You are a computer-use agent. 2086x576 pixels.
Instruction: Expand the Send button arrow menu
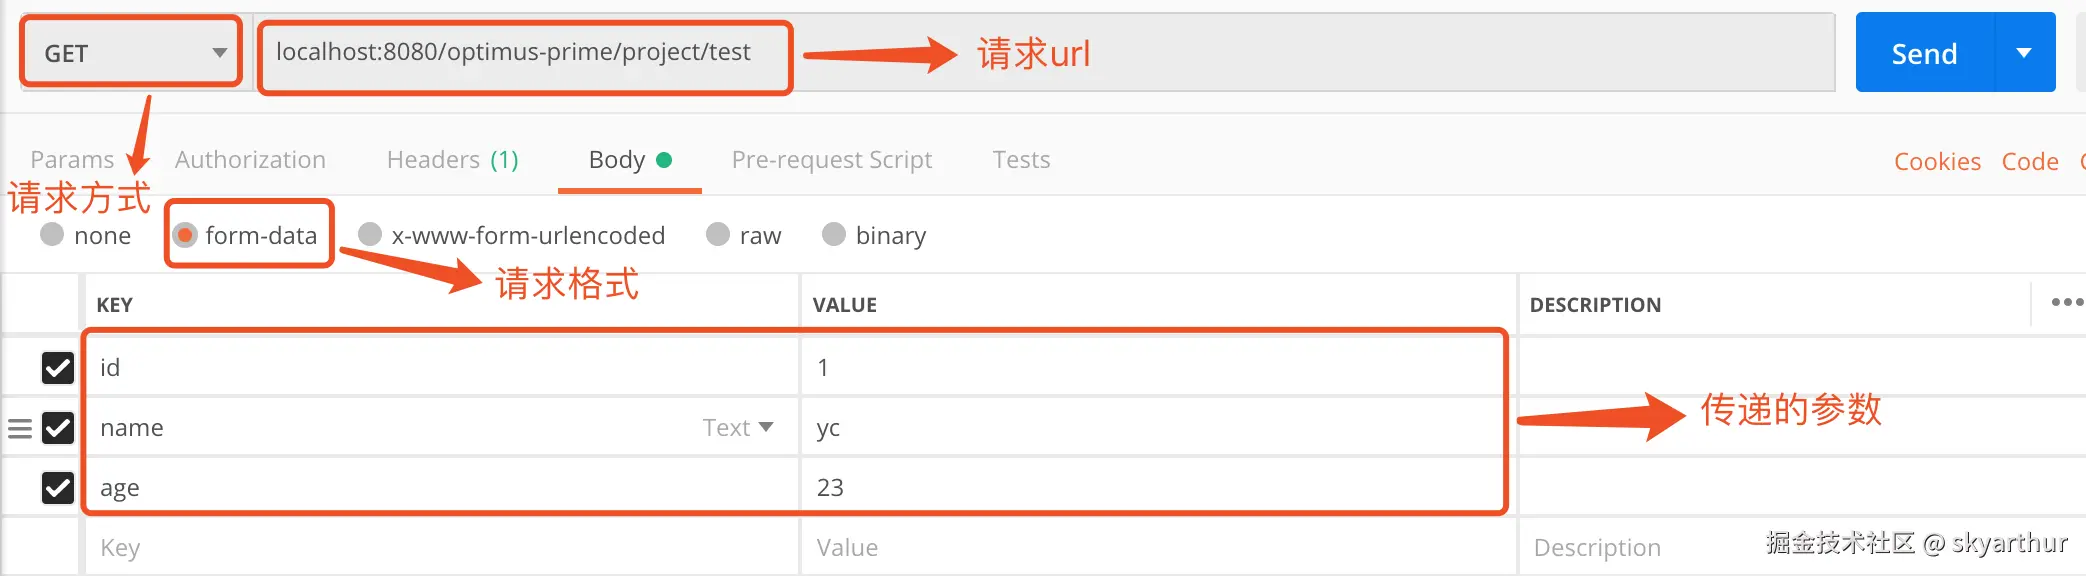(2024, 53)
